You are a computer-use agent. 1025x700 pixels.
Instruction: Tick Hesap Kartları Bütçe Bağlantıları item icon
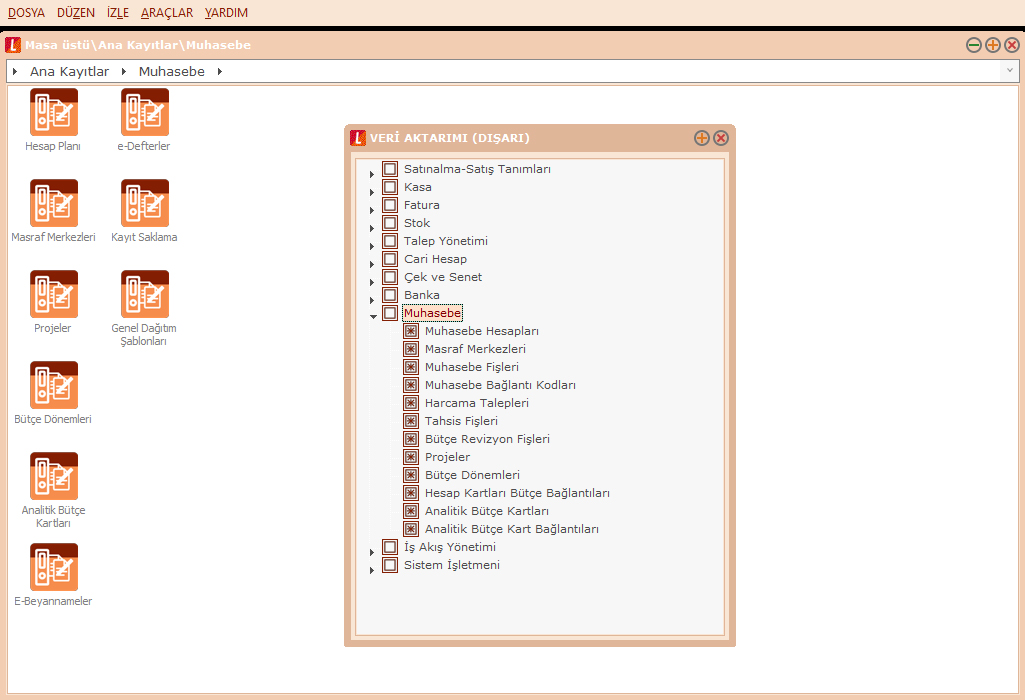click(x=411, y=493)
